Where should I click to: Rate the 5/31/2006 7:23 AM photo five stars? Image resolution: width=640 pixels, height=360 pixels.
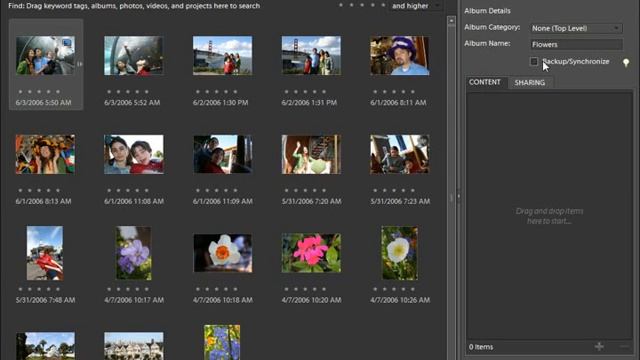(413, 190)
